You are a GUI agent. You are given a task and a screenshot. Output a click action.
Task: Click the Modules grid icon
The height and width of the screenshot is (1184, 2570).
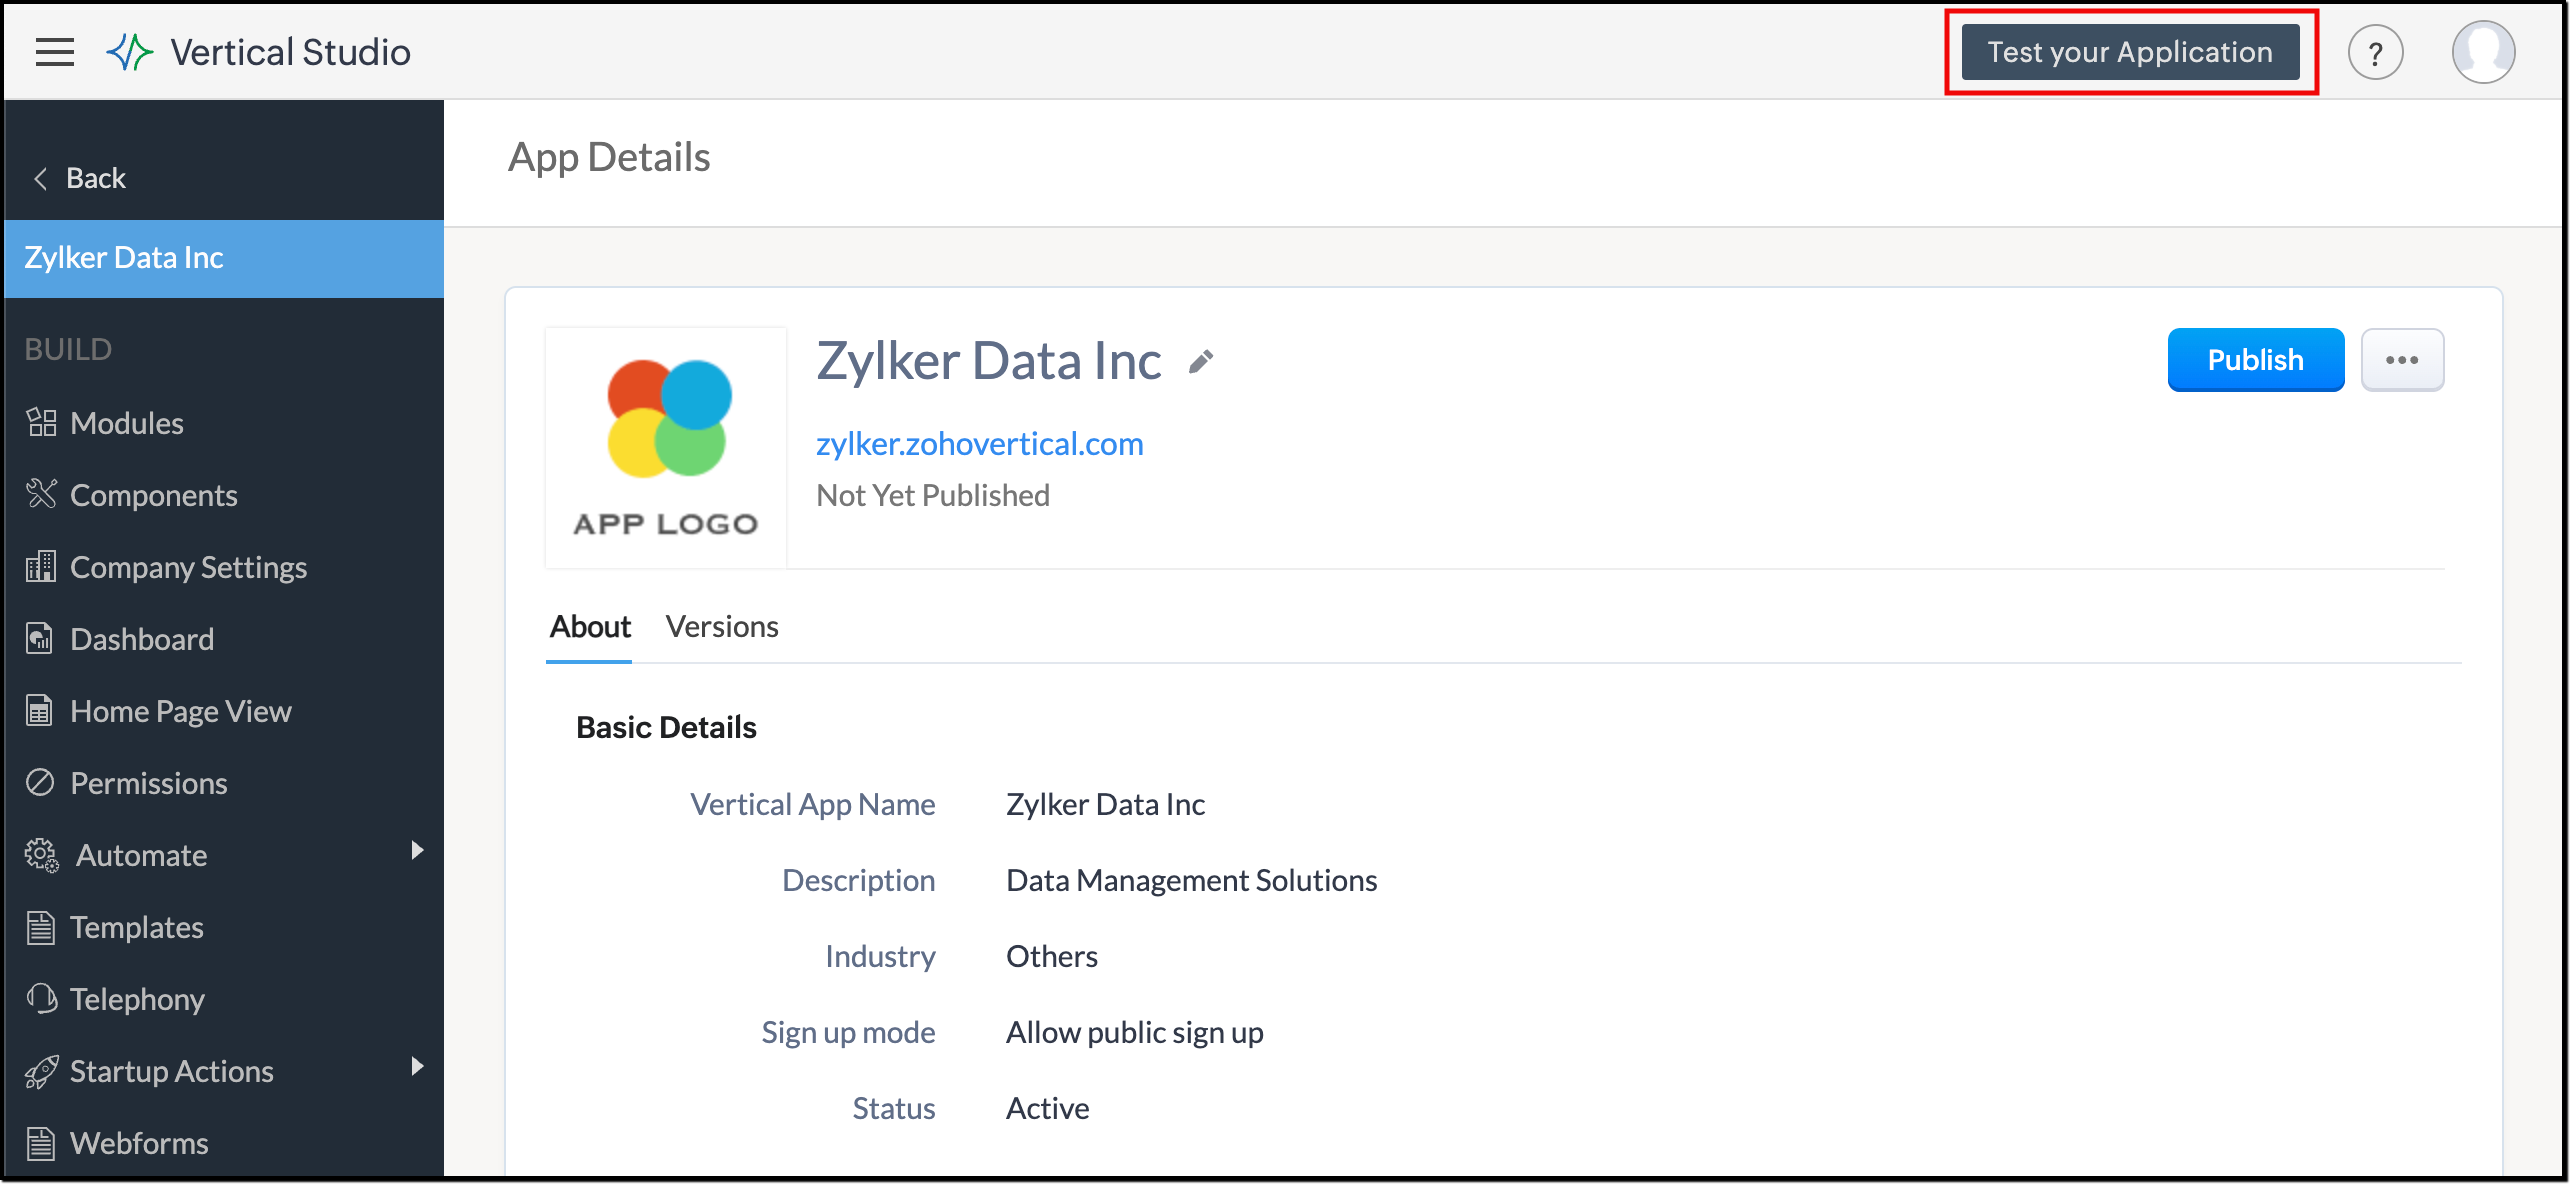41,423
